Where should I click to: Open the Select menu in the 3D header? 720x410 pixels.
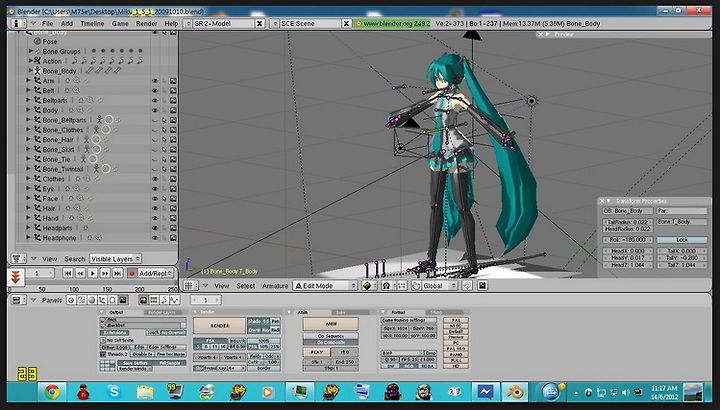click(246, 286)
